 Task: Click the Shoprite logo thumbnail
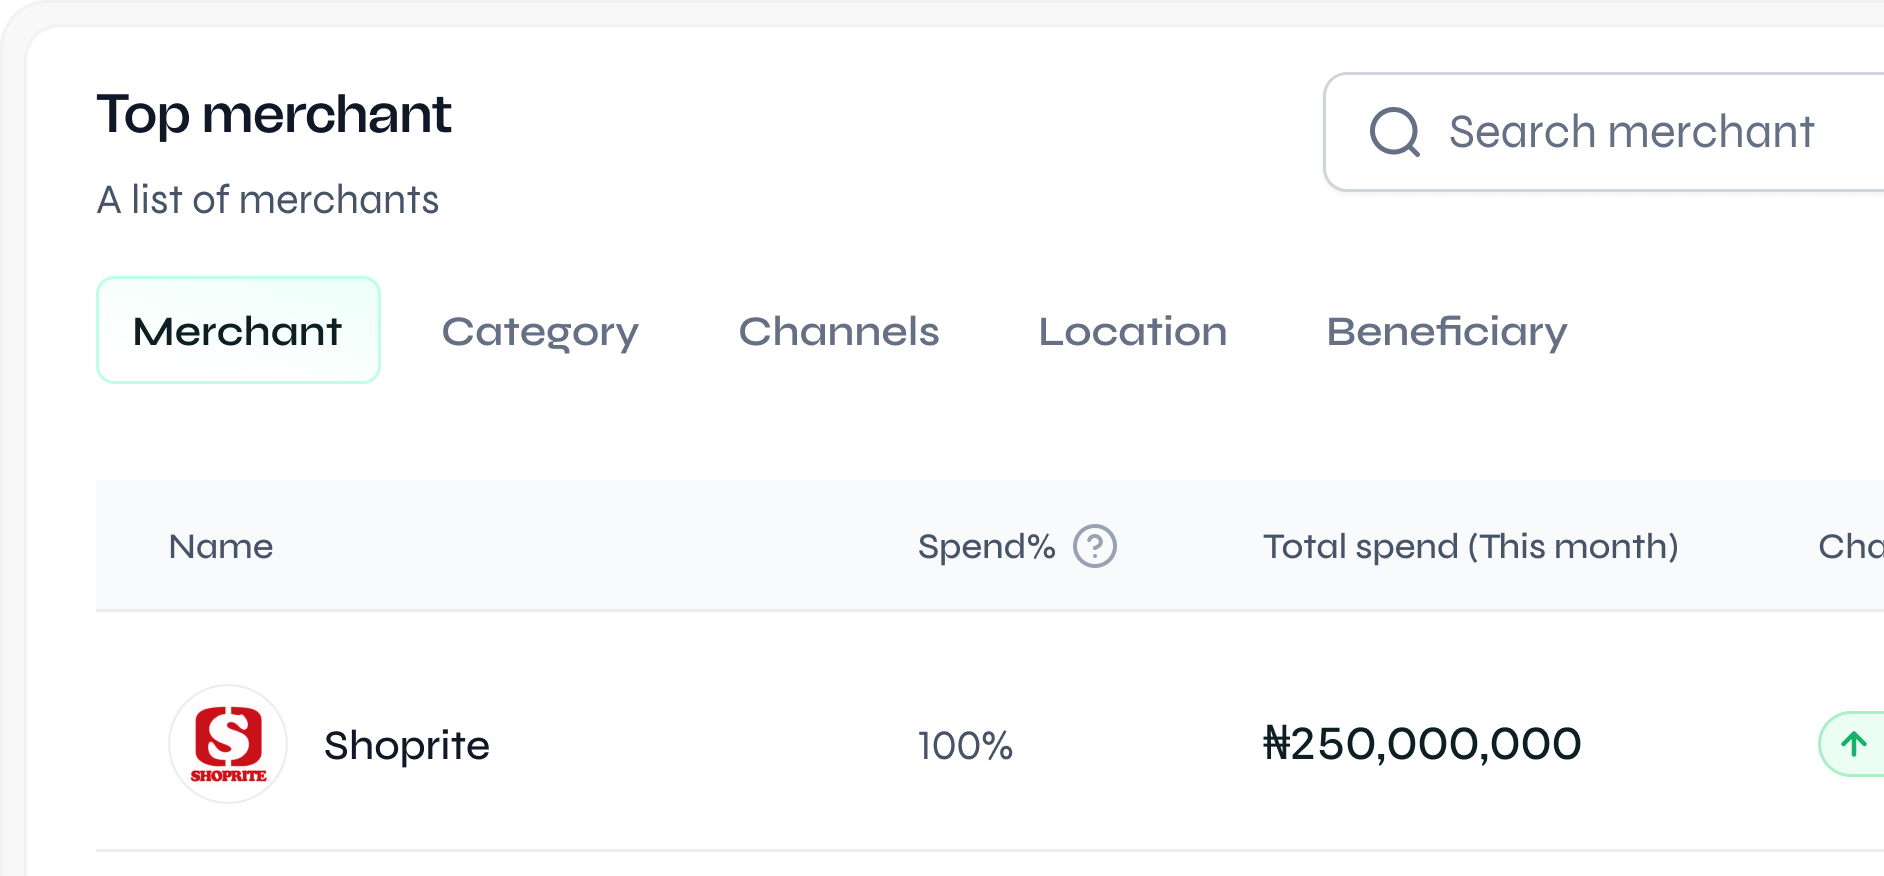228,744
